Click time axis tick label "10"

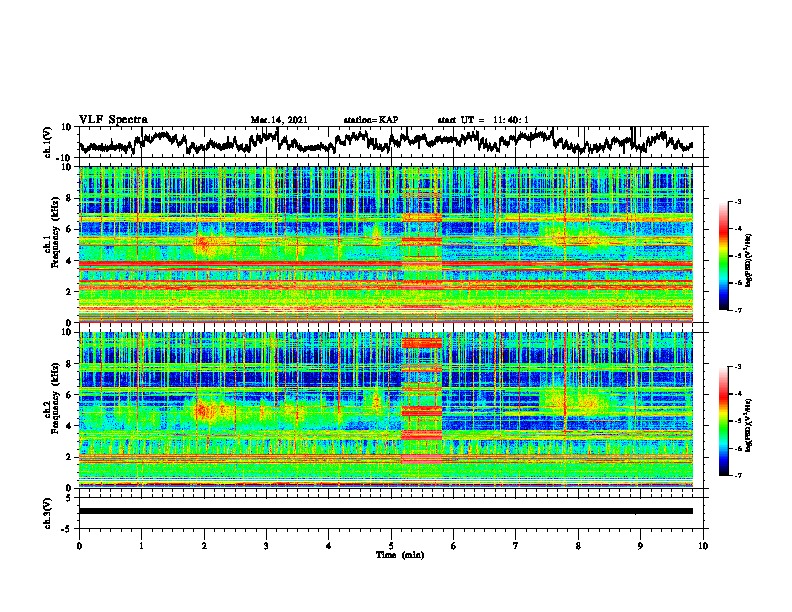point(703,546)
